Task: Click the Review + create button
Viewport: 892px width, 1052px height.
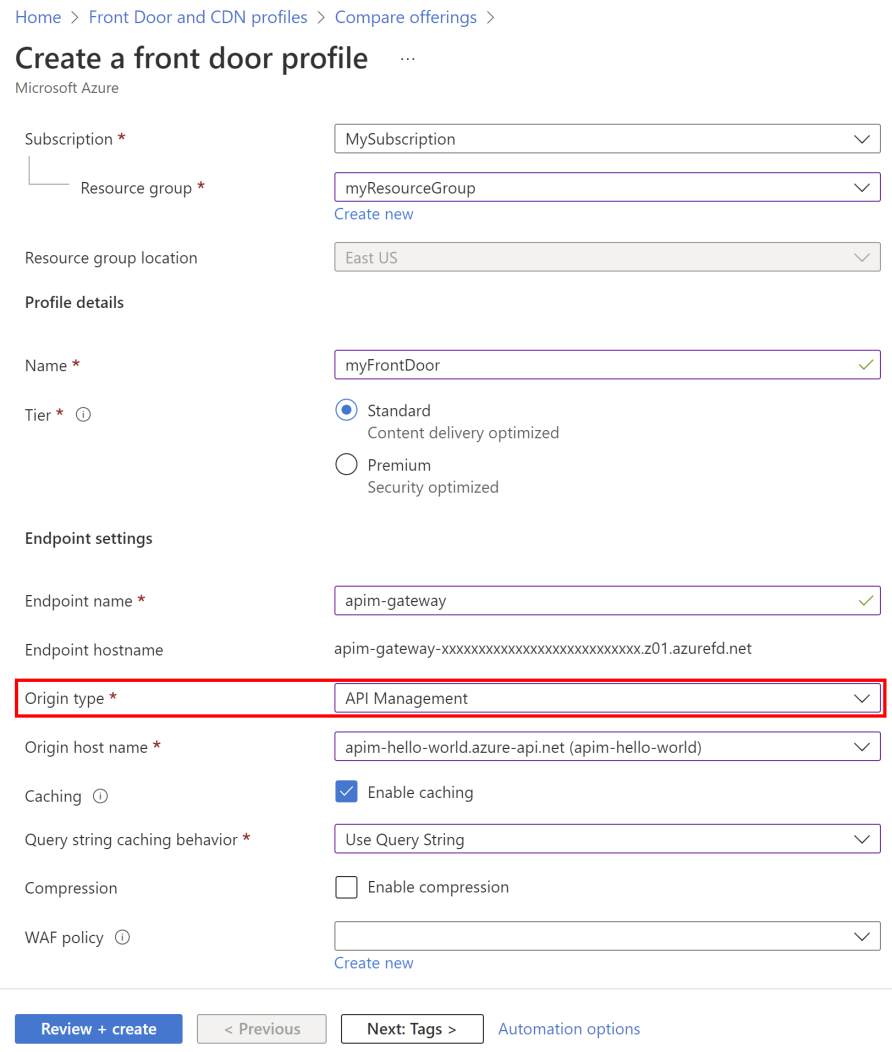Action: click(98, 1029)
